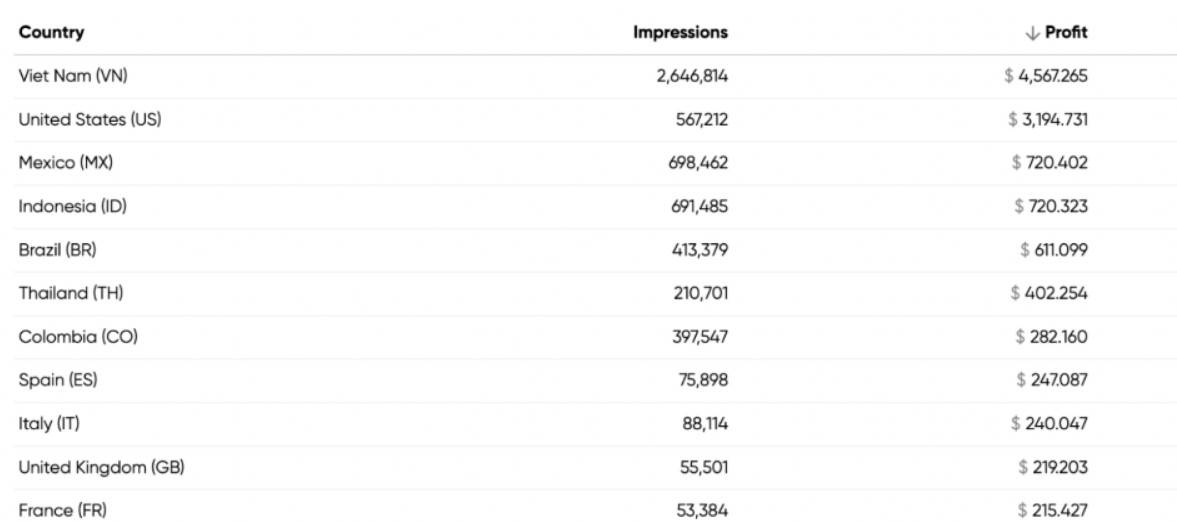The image size is (1177, 522).
Task: Click the Thailand (TH) country name
Action: coord(71,293)
